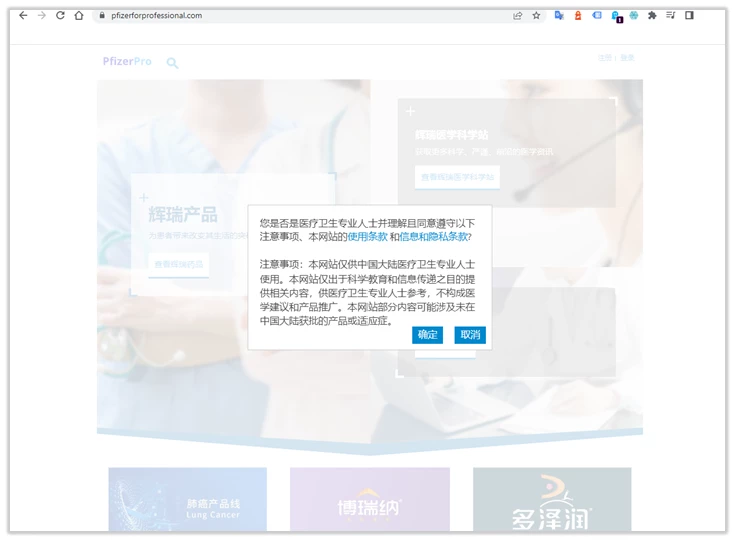Reload the page with the refresh icon
This screenshot has height=540, width=734.
click(x=60, y=15)
